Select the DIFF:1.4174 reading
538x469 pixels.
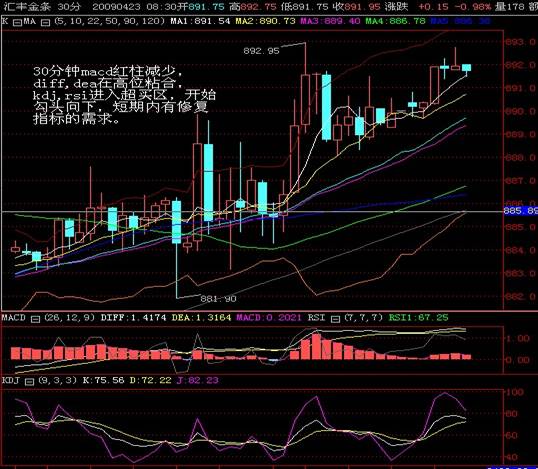133,318
